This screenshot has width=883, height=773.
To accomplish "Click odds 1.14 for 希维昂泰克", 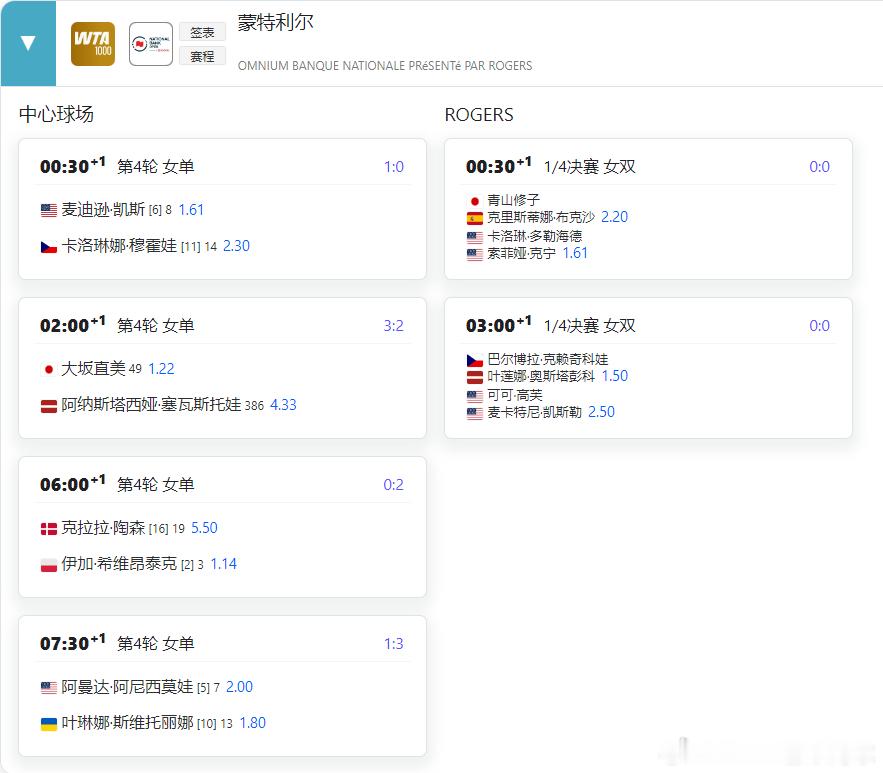I will click(224, 564).
